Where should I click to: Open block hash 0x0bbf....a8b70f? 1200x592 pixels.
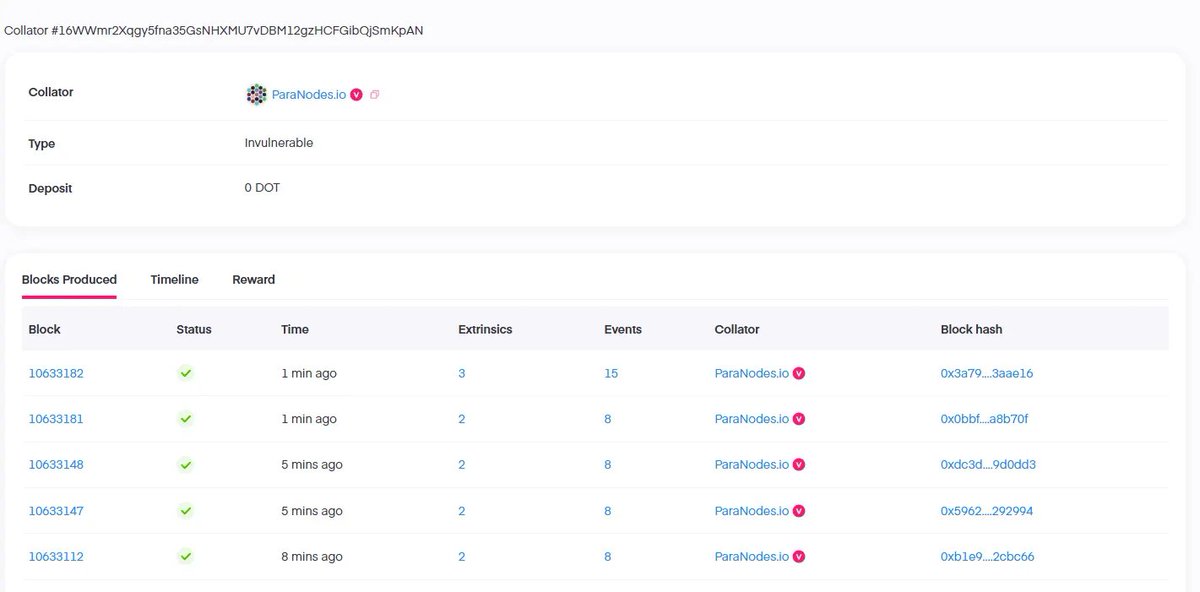(984, 419)
